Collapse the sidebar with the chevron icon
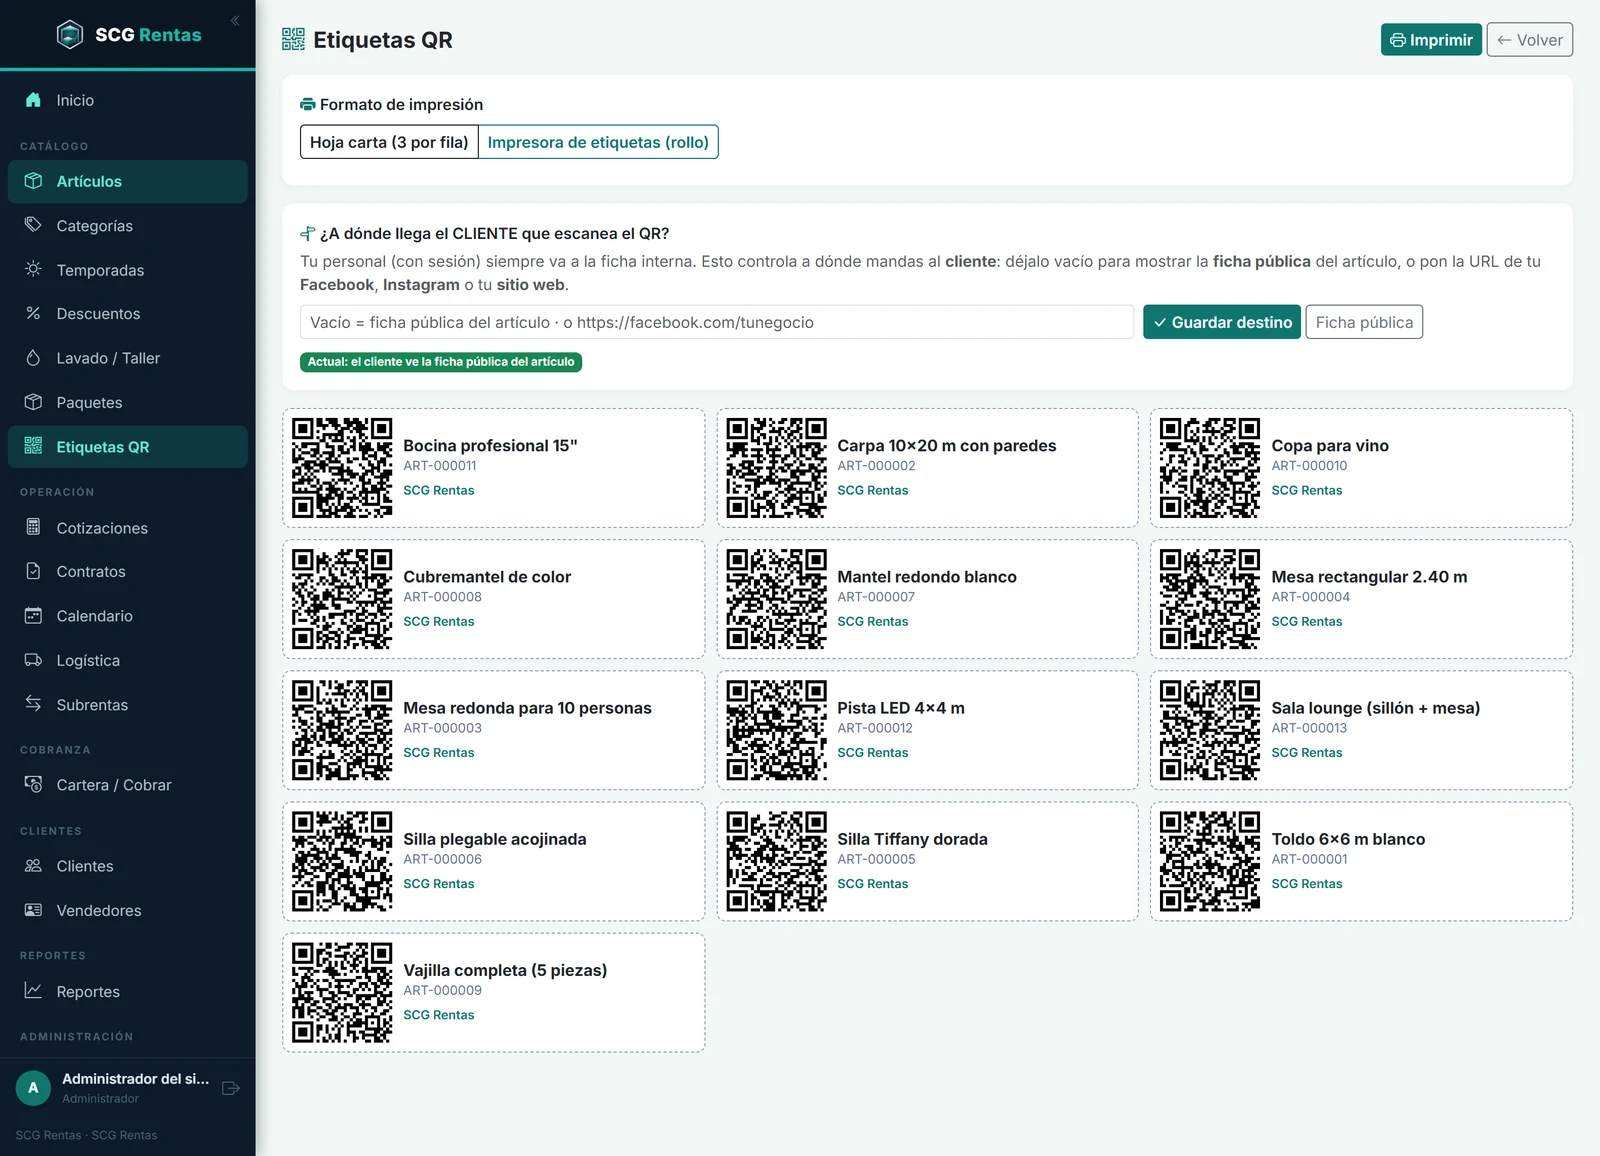Screen dimensions: 1600x1156 pyautogui.click(x=235, y=20)
